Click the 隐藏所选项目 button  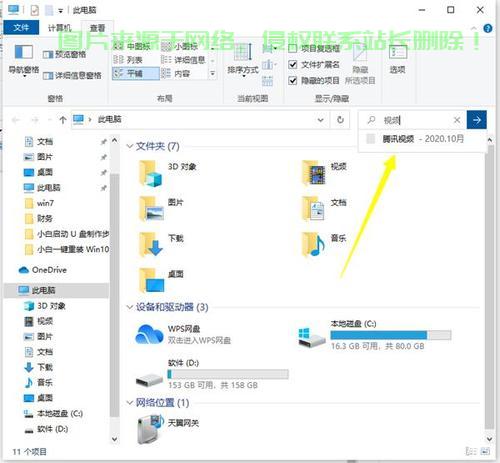click(x=360, y=63)
